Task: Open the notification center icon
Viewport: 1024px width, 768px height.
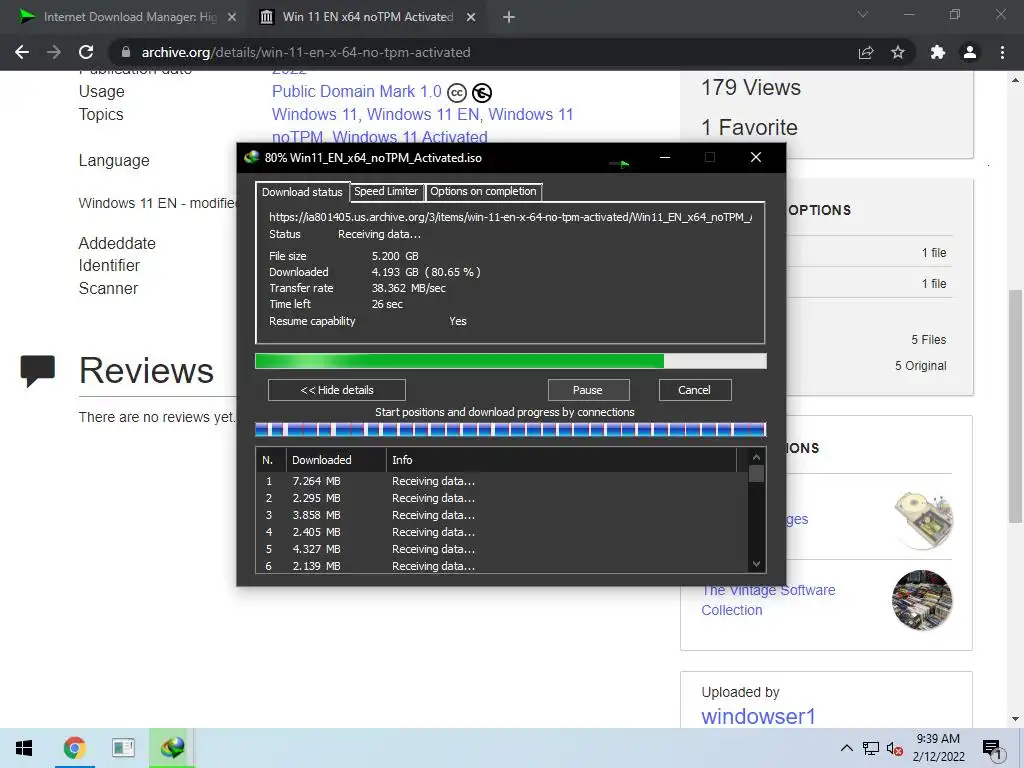Action: pyautogui.click(x=992, y=749)
